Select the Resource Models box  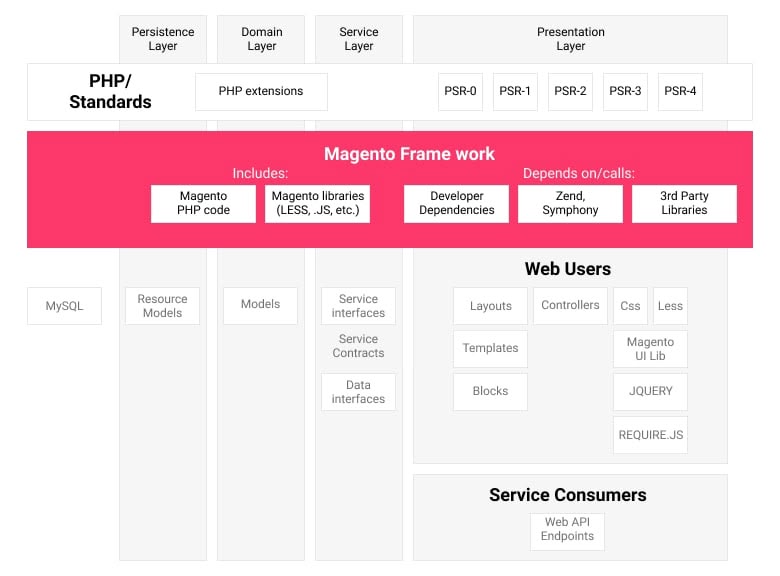(162, 306)
